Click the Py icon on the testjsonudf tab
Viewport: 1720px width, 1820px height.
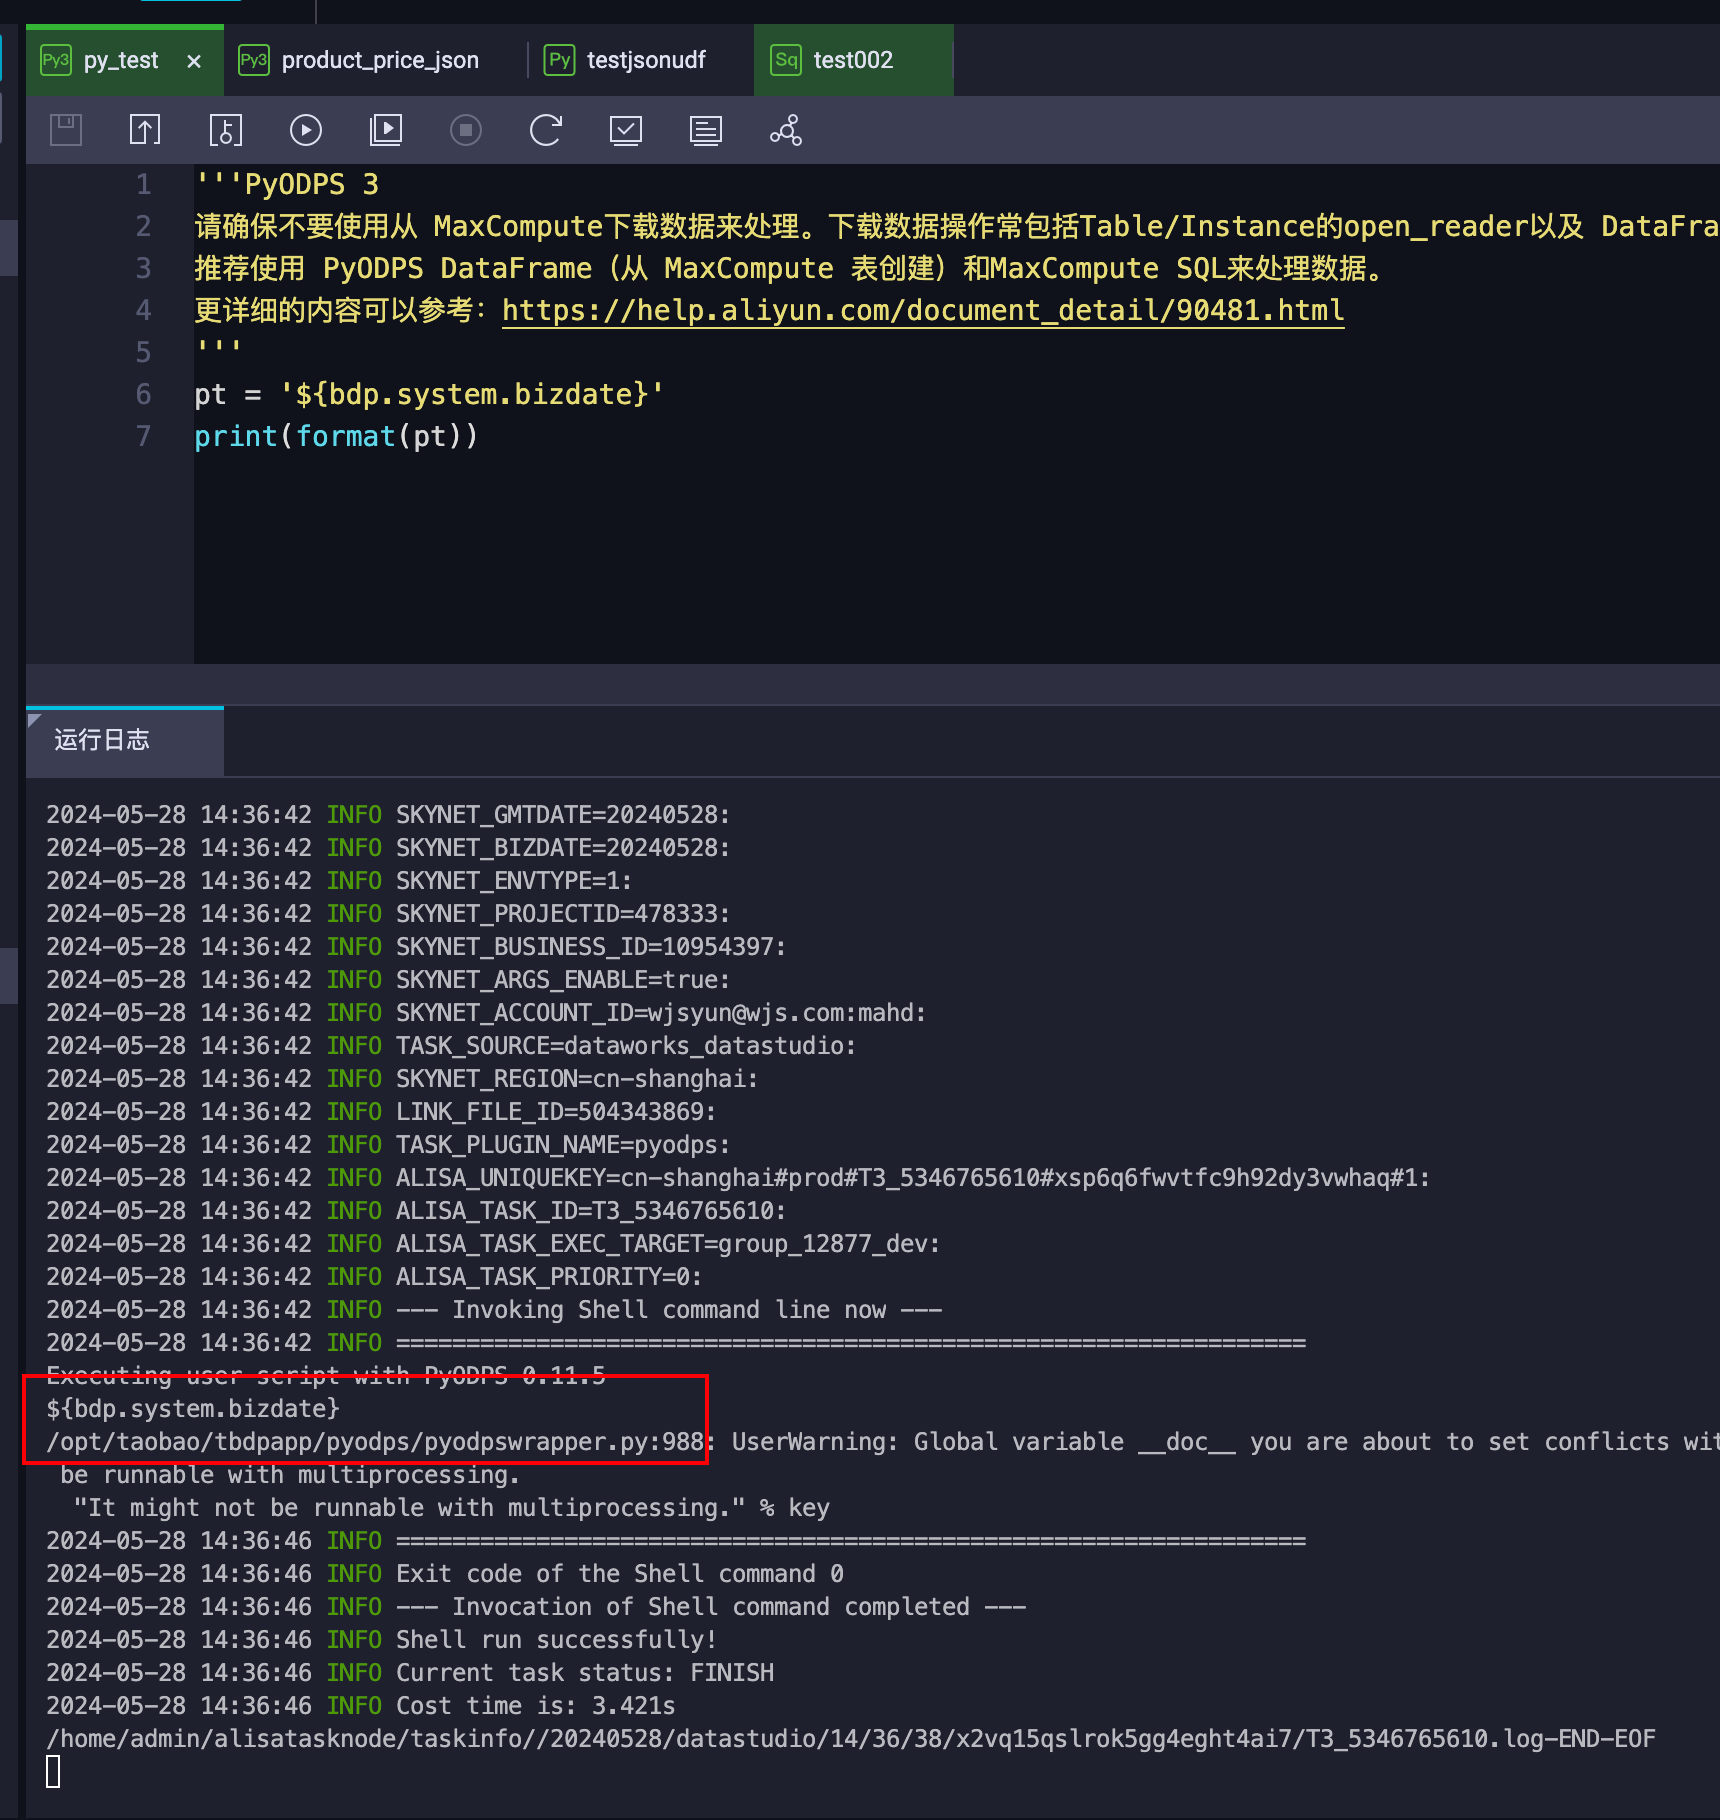(560, 60)
